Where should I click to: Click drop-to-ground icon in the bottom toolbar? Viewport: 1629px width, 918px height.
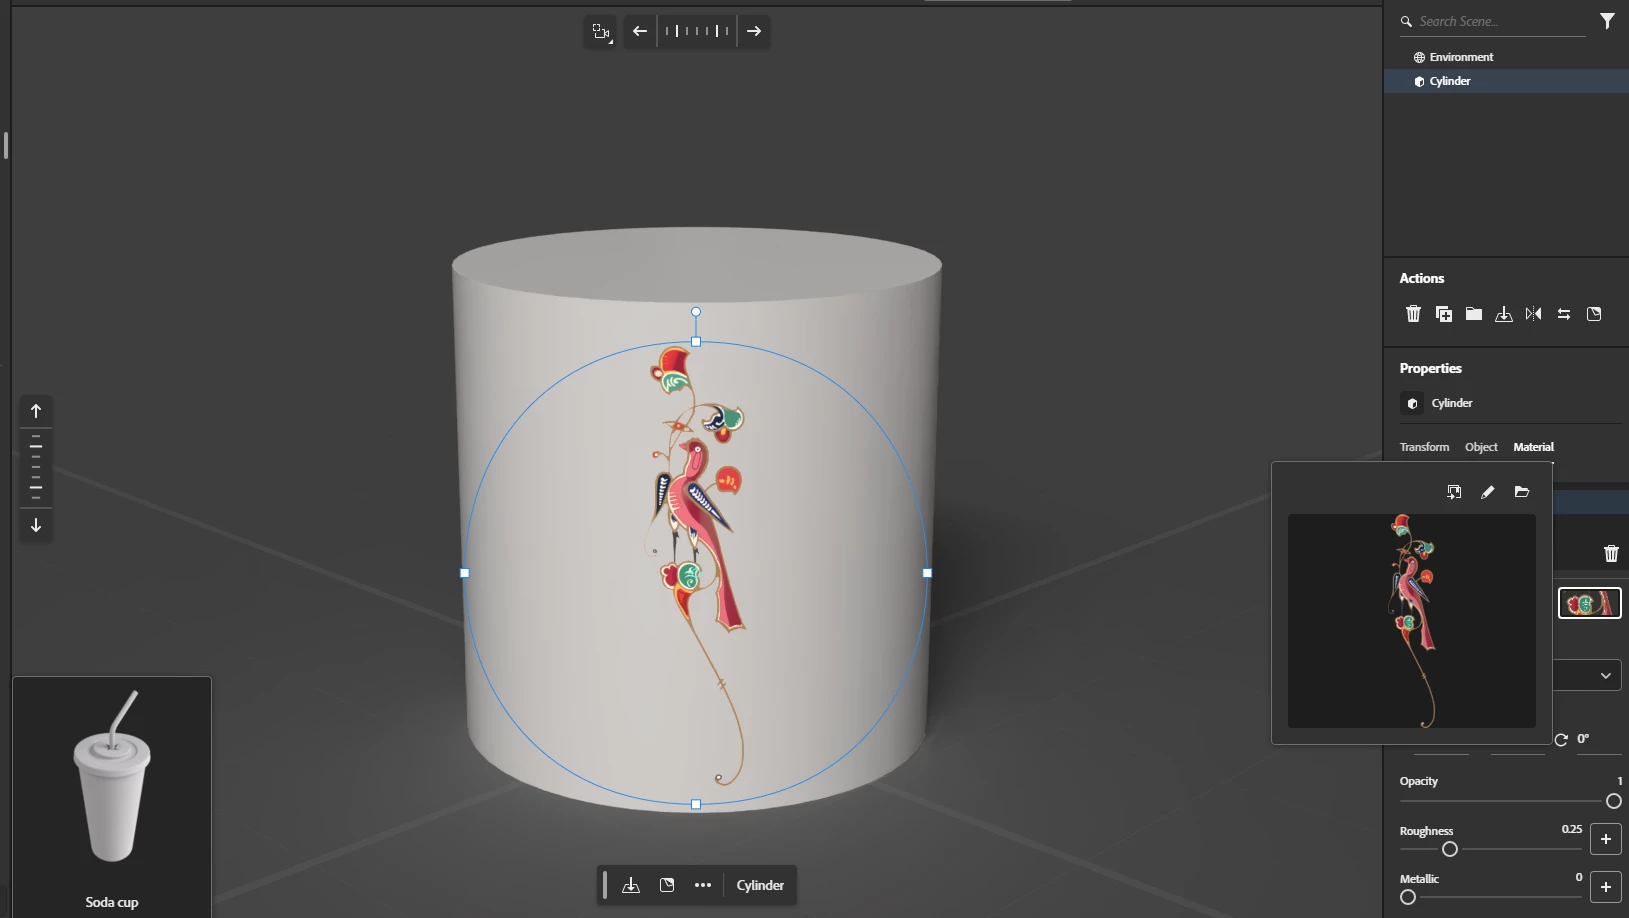631,885
